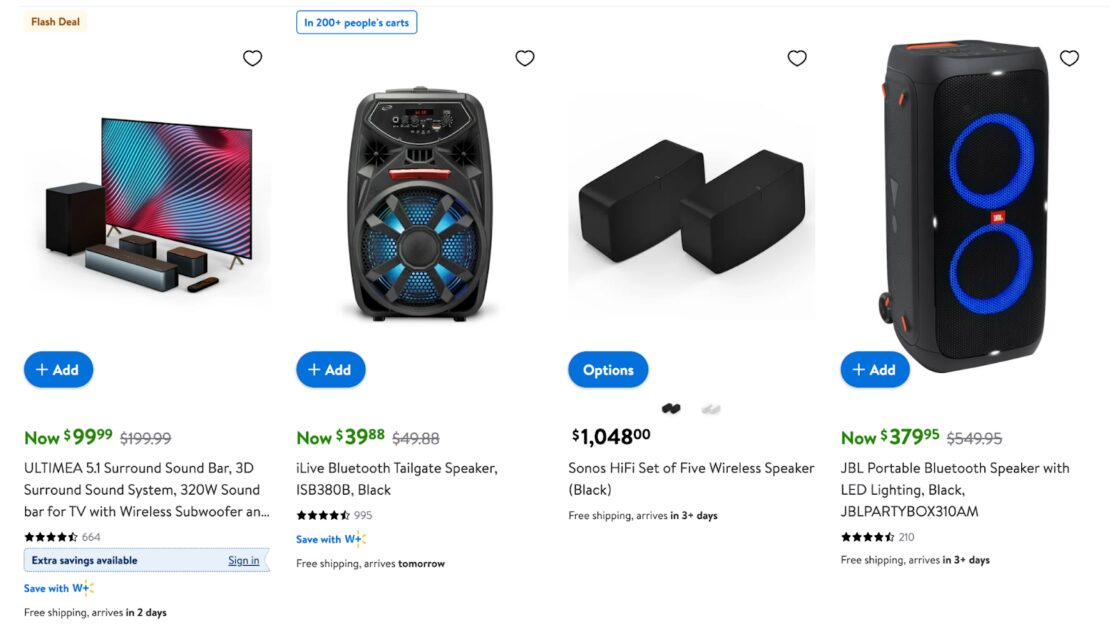Open iLive Bluetooth Tailgate Speaker product link
The image size is (1113, 629).
pyautogui.click(x=396, y=479)
